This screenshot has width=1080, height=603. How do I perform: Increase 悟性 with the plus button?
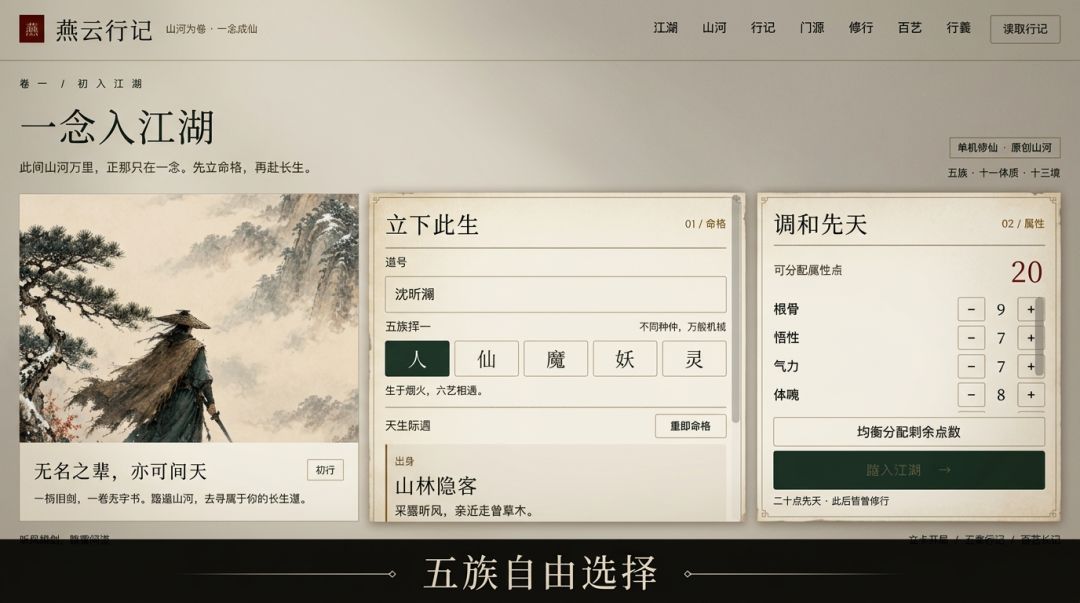(x=1030, y=338)
